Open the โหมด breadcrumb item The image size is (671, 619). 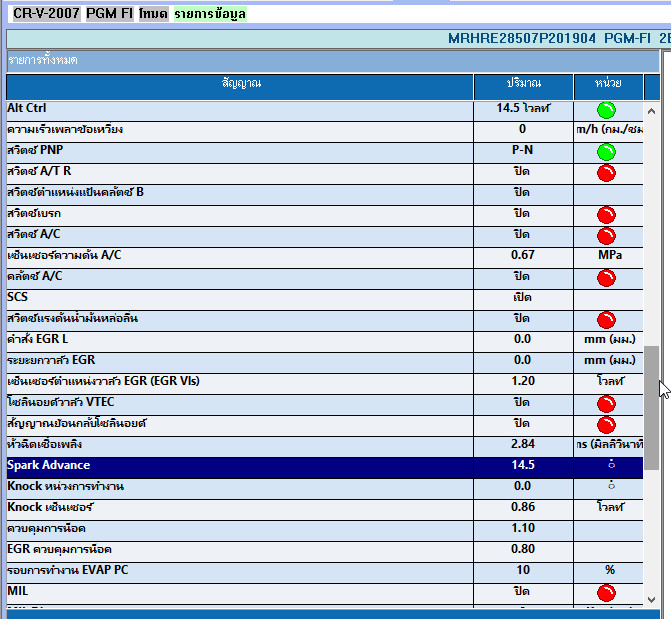click(x=153, y=13)
